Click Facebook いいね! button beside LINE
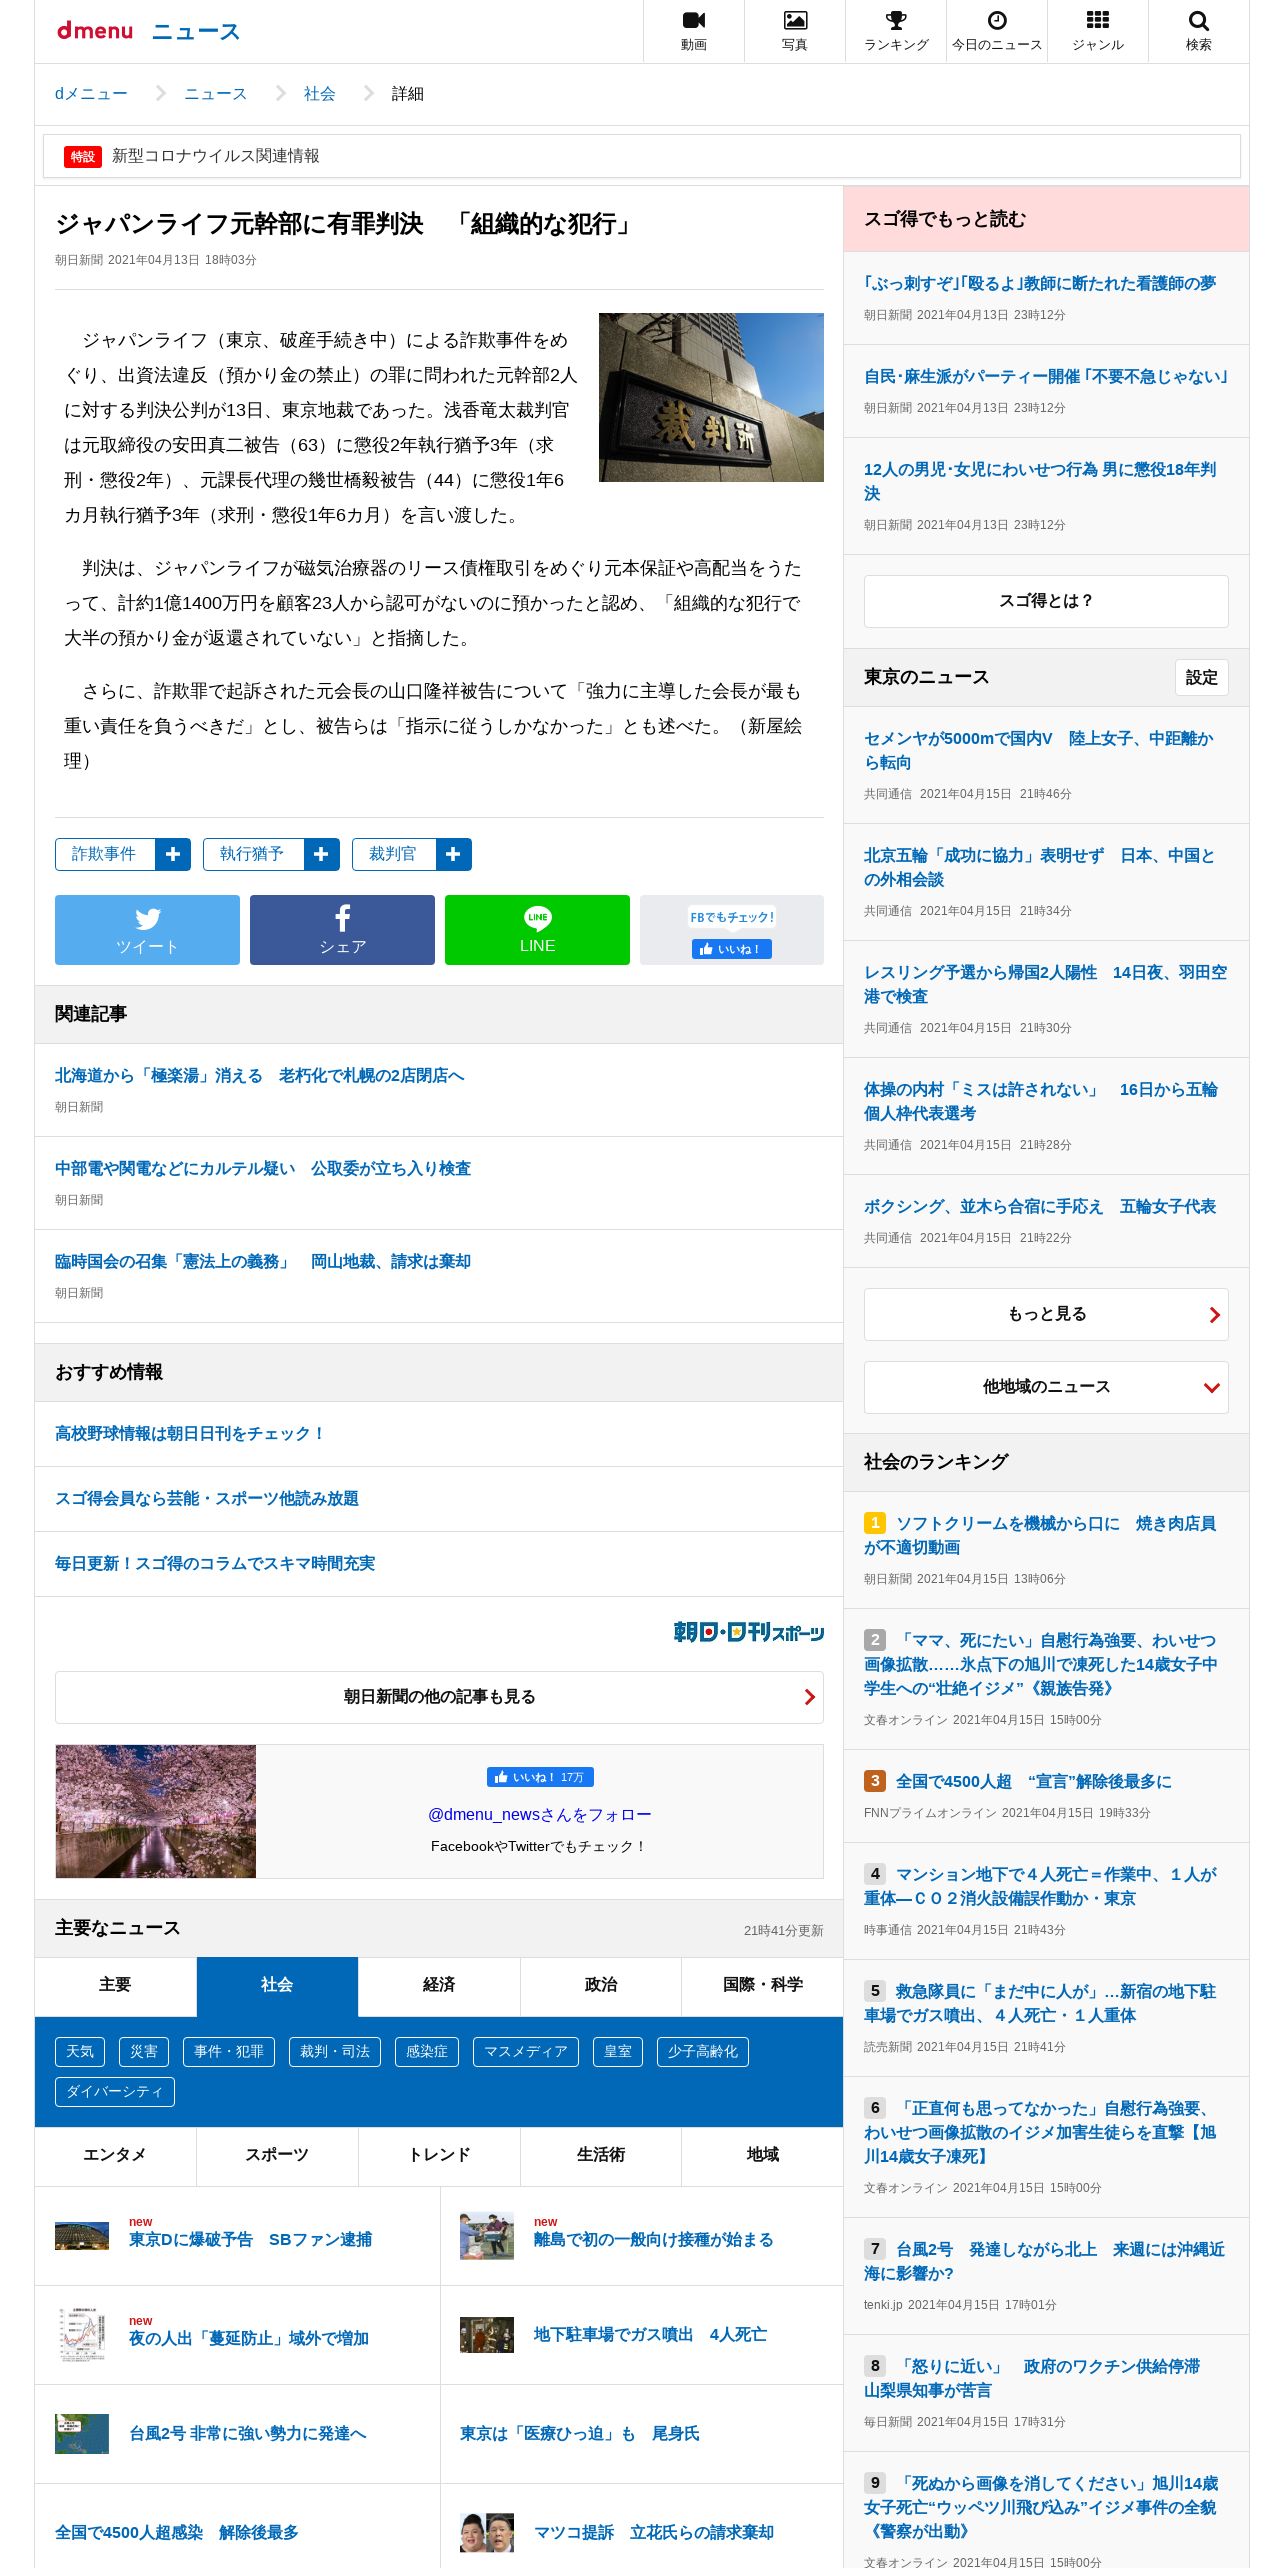The height and width of the screenshot is (2568, 1284). 731,949
